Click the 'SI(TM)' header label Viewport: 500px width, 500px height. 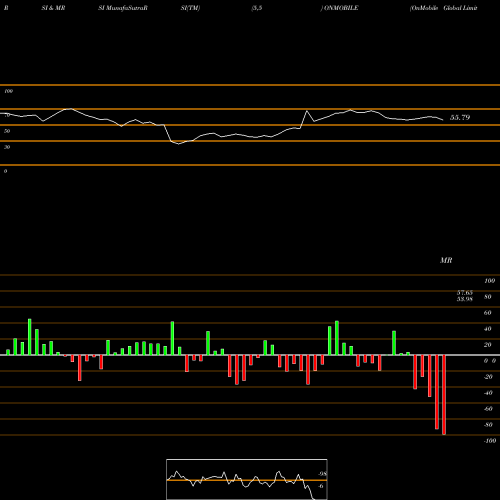point(190,8)
